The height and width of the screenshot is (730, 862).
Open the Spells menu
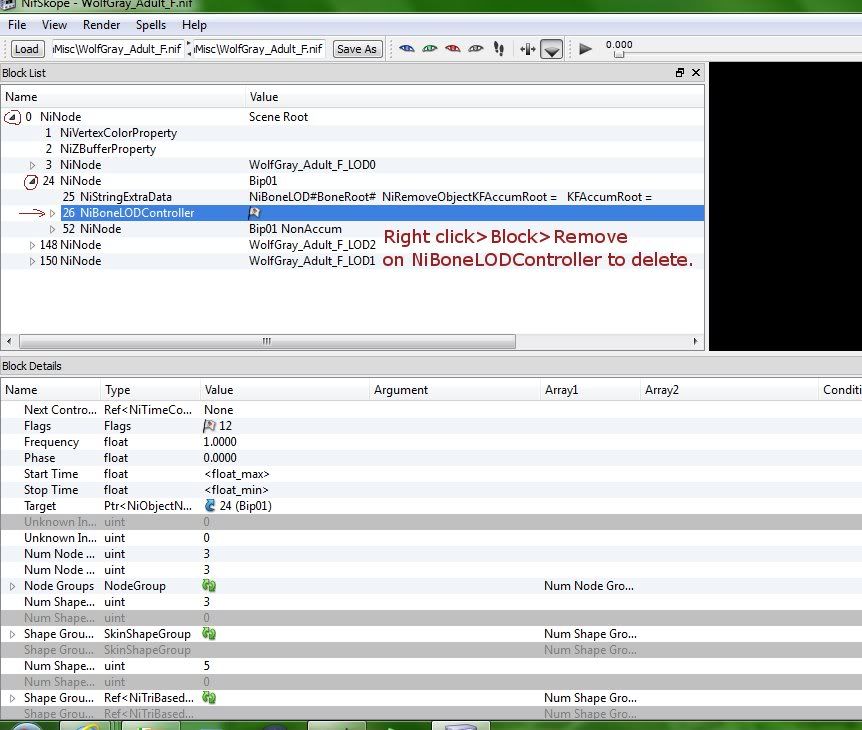point(151,25)
